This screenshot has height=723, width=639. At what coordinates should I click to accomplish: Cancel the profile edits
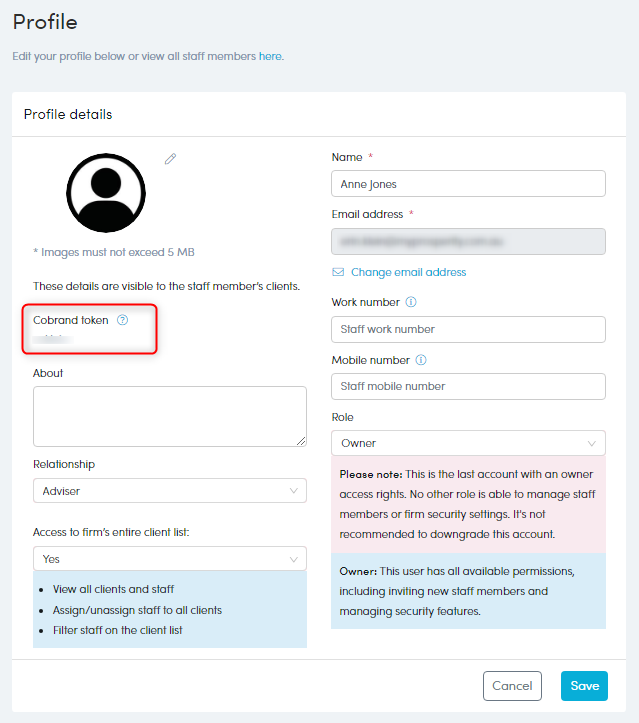[512, 686]
